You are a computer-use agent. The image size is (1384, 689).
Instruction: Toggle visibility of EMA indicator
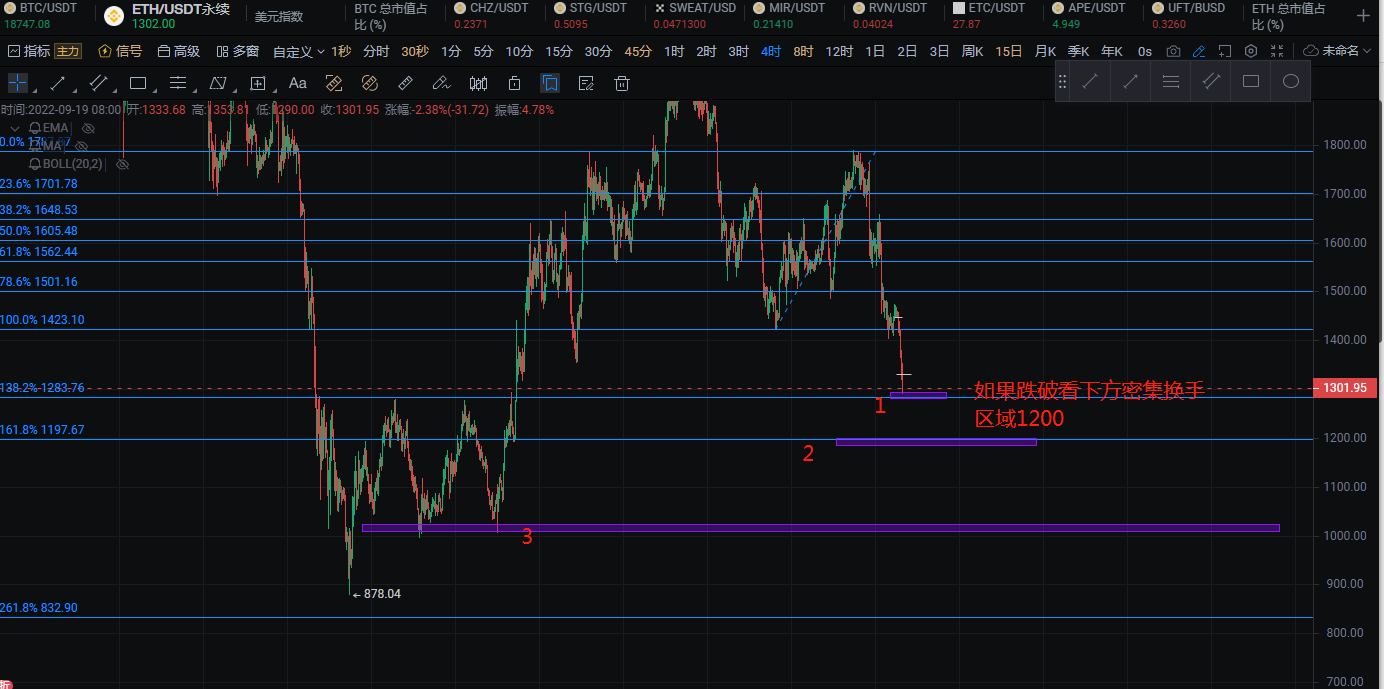pyautogui.click(x=88, y=128)
